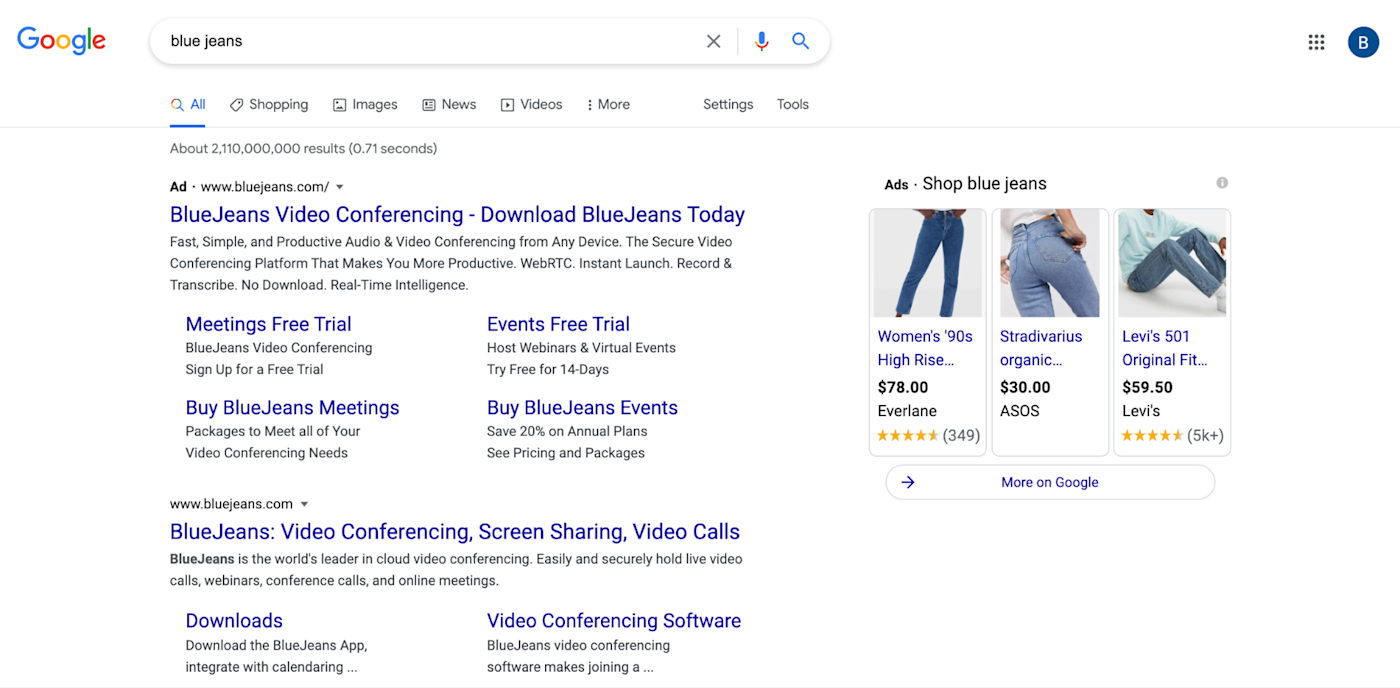Click the www.bluejeans.com result URL
The height and width of the screenshot is (688, 1400).
[x=231, y=504]
